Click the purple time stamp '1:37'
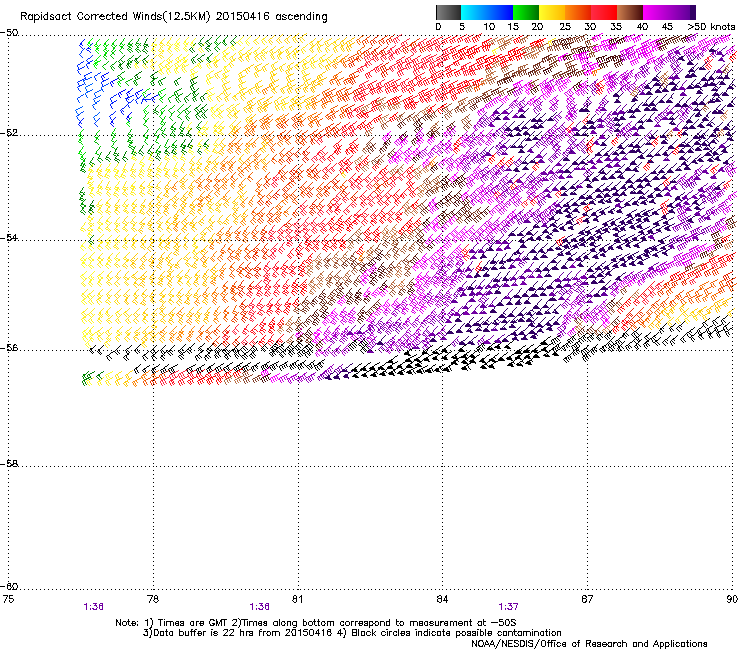740x650 pixels. coord(508,607)
